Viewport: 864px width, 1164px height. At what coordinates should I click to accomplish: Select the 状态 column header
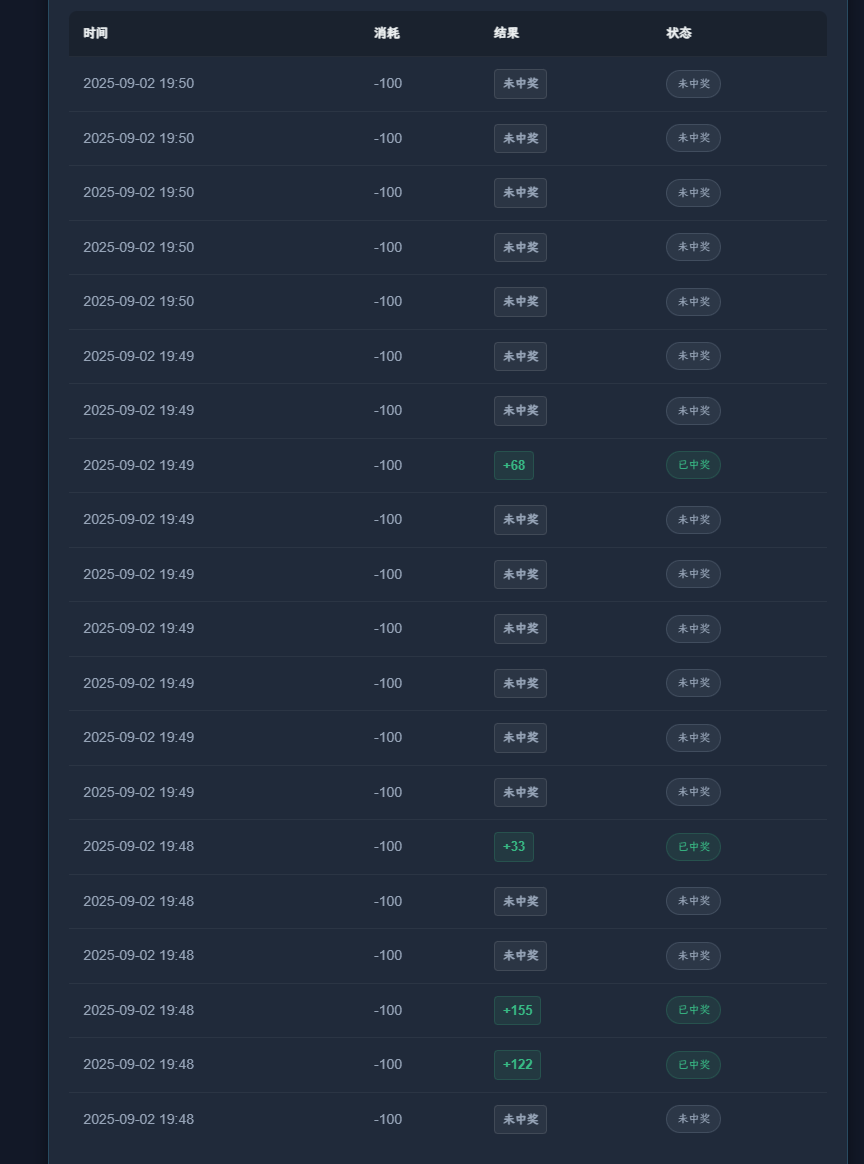pos(679,33)
